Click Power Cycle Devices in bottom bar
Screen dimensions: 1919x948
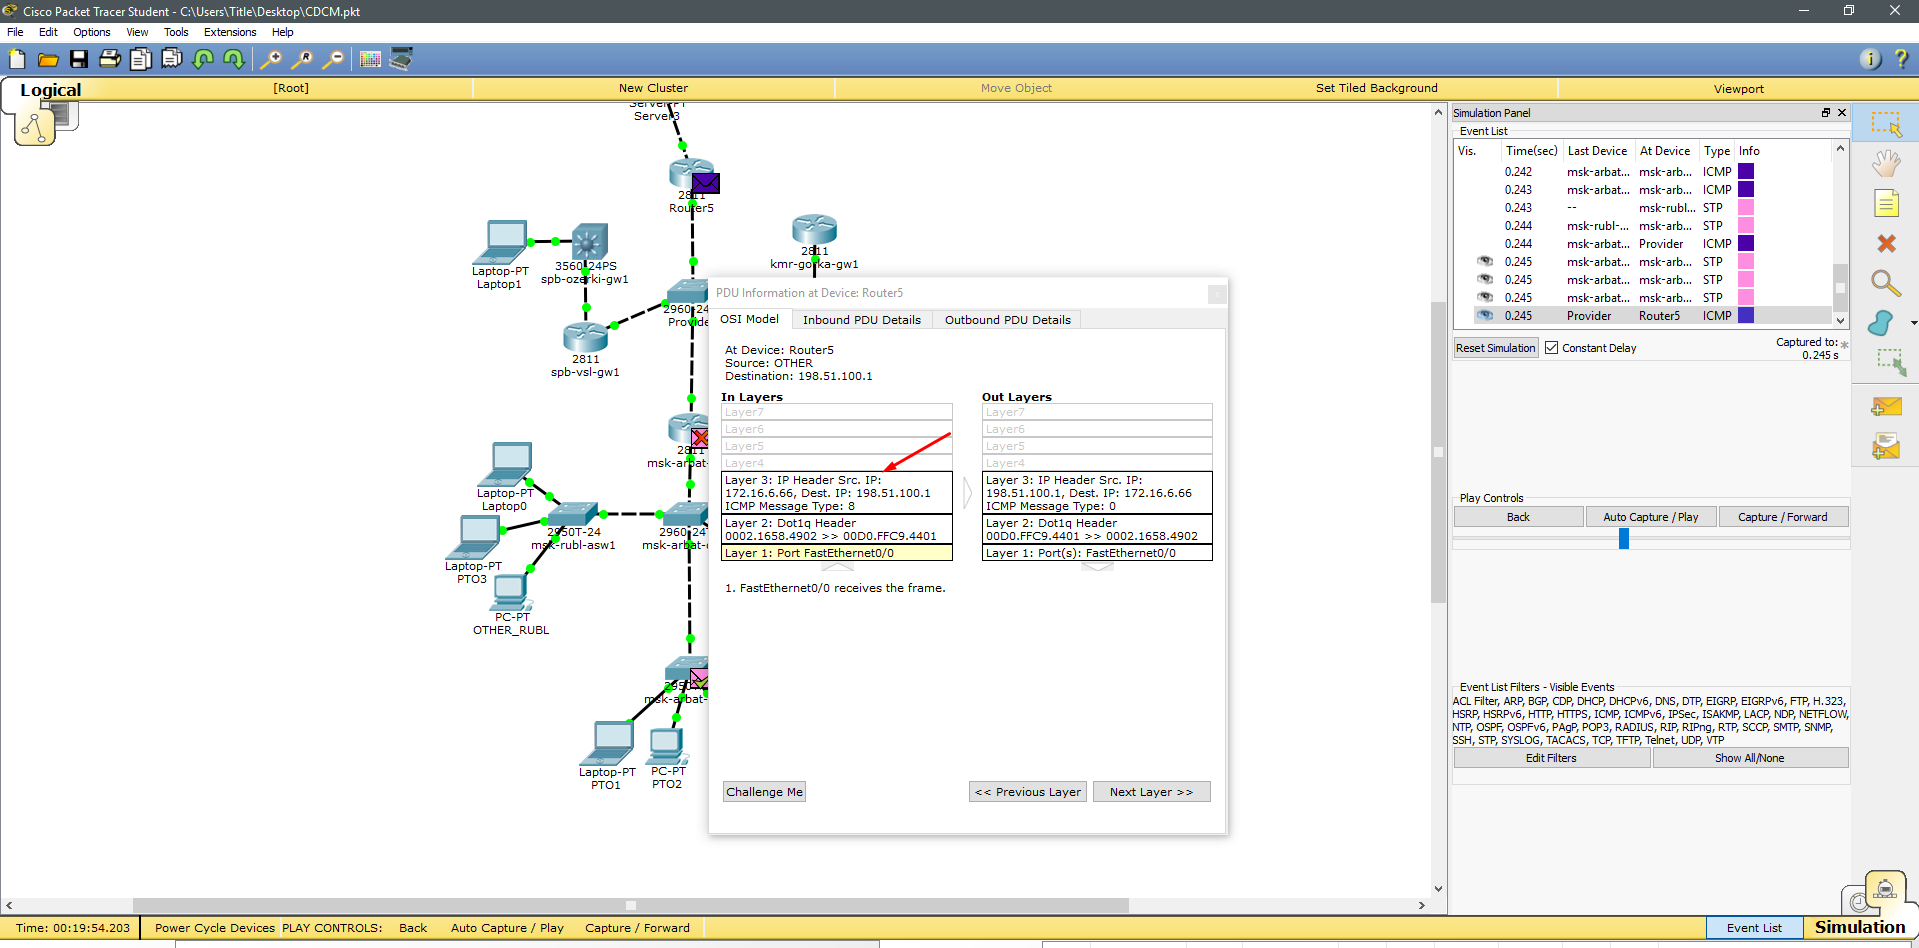[x=214, y=927]
